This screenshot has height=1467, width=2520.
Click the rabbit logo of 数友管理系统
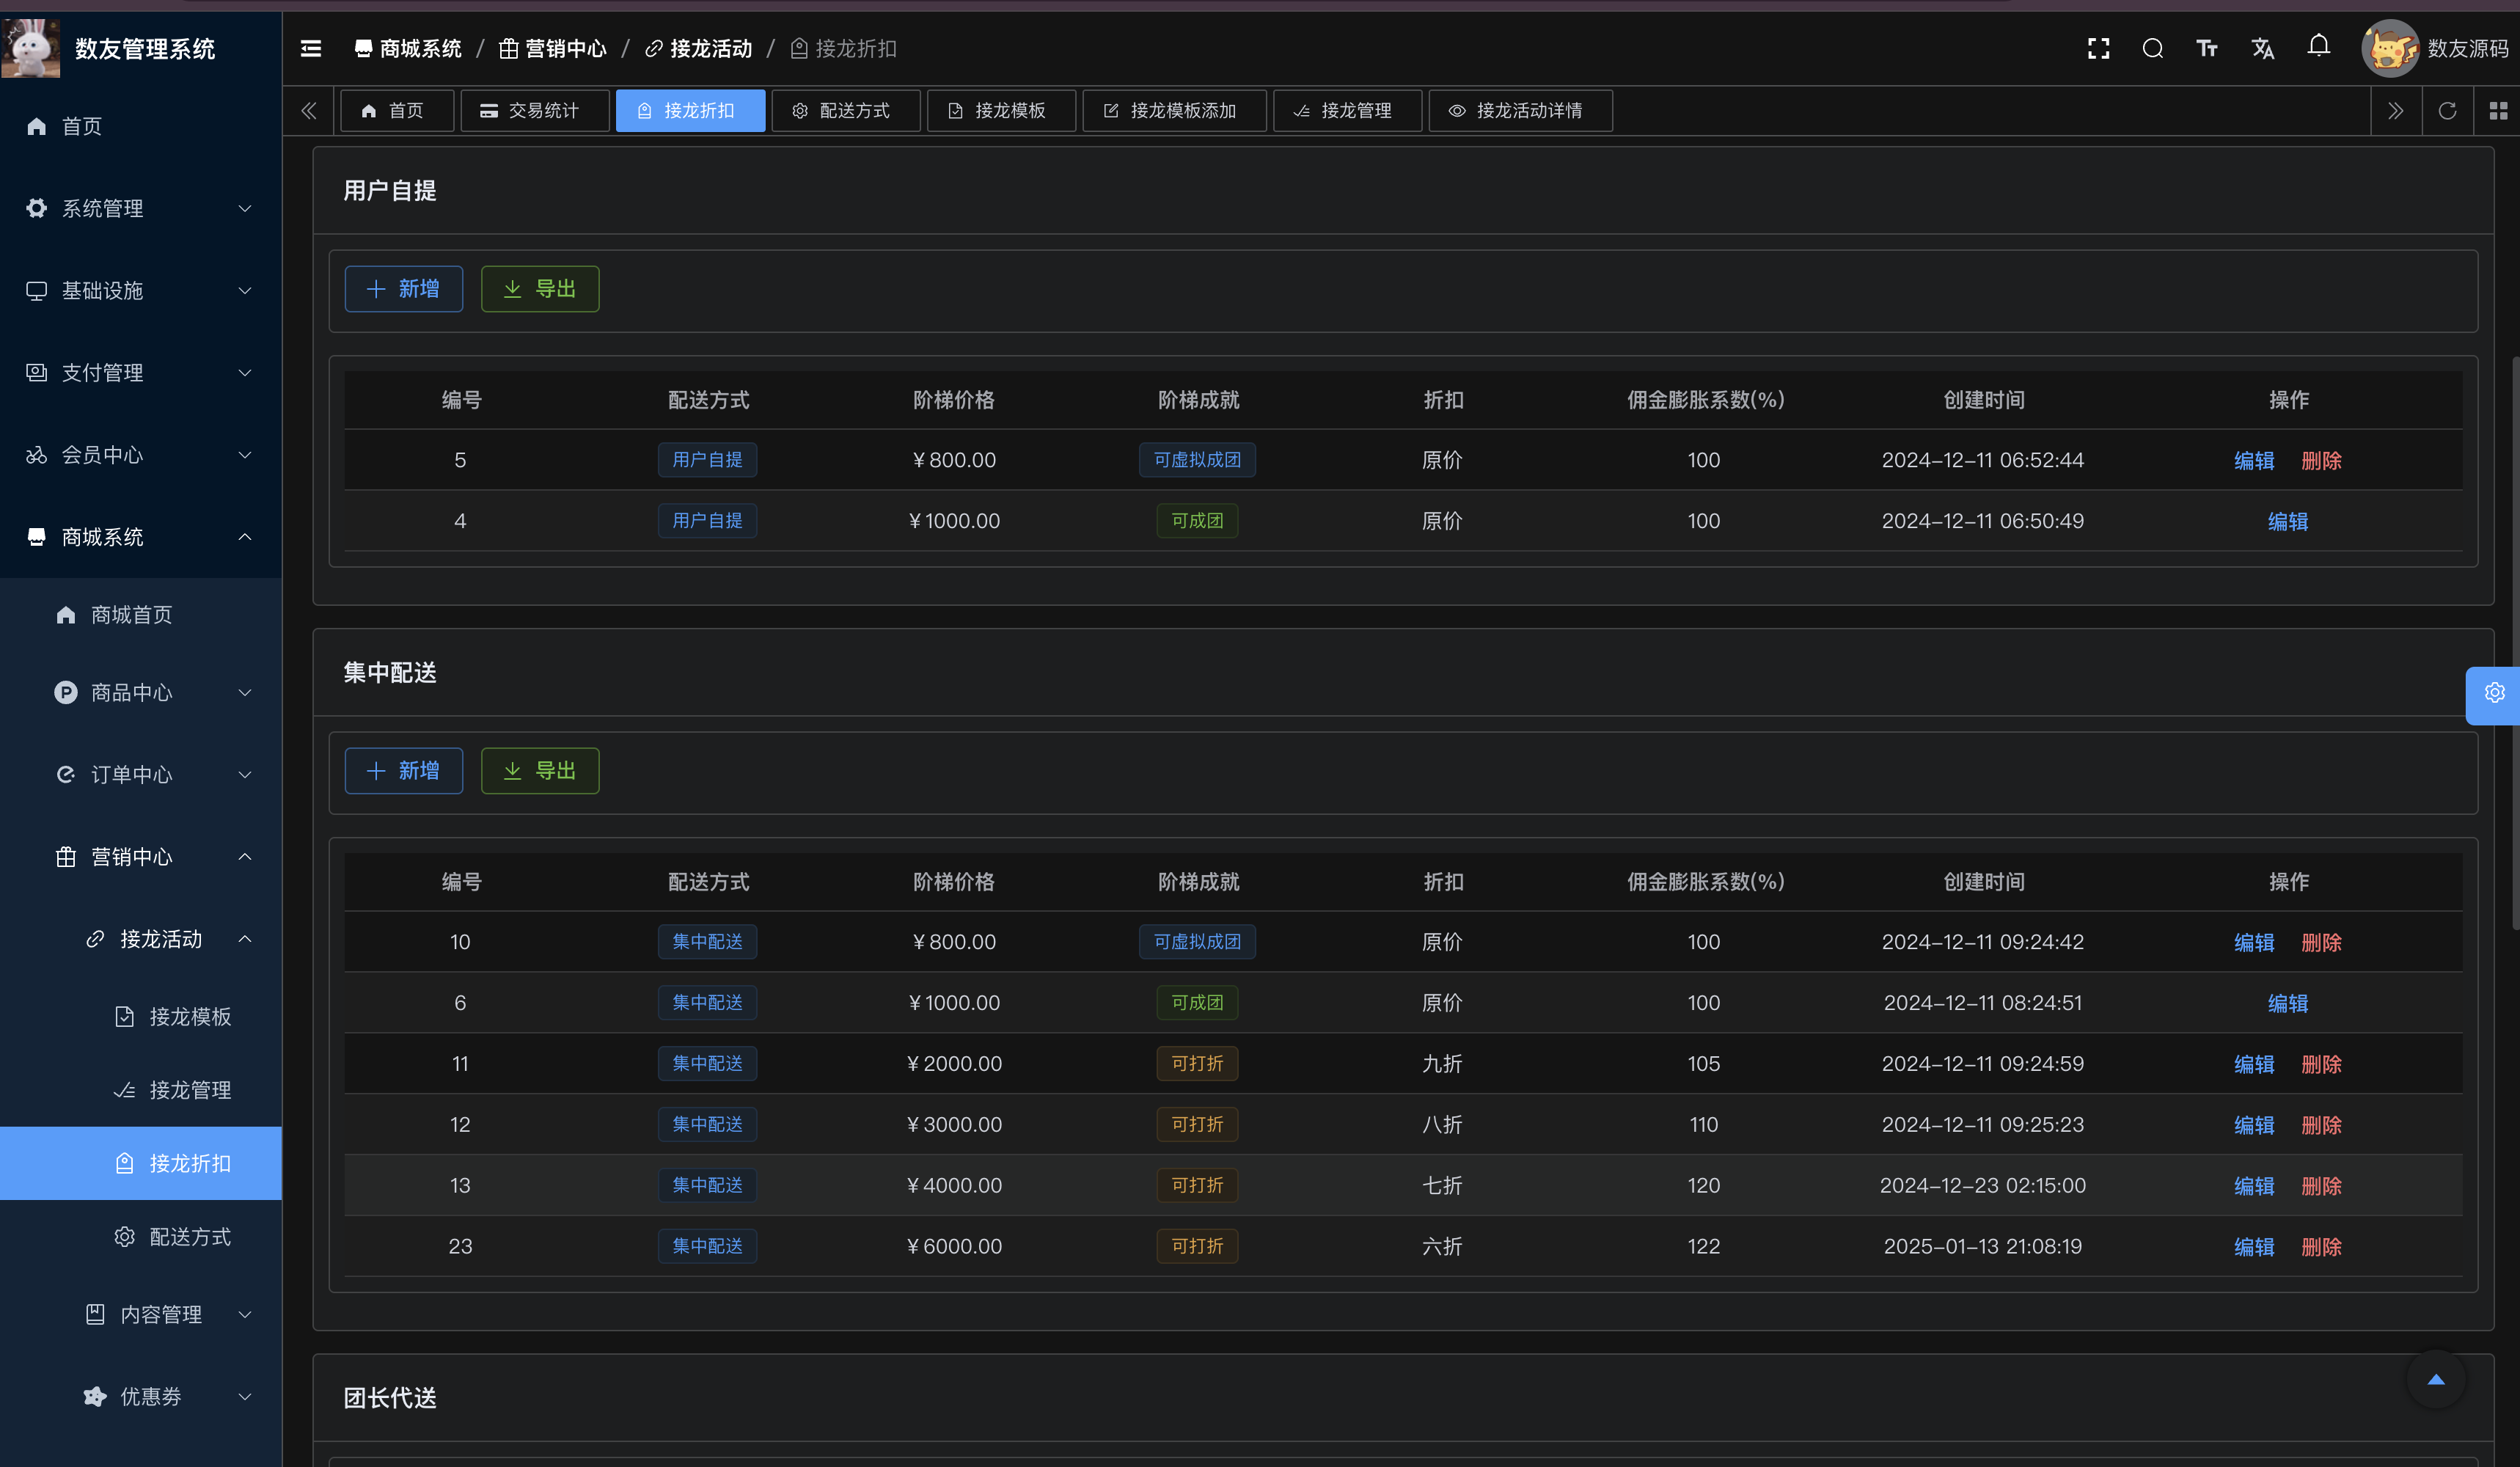[x=31, y=48]
